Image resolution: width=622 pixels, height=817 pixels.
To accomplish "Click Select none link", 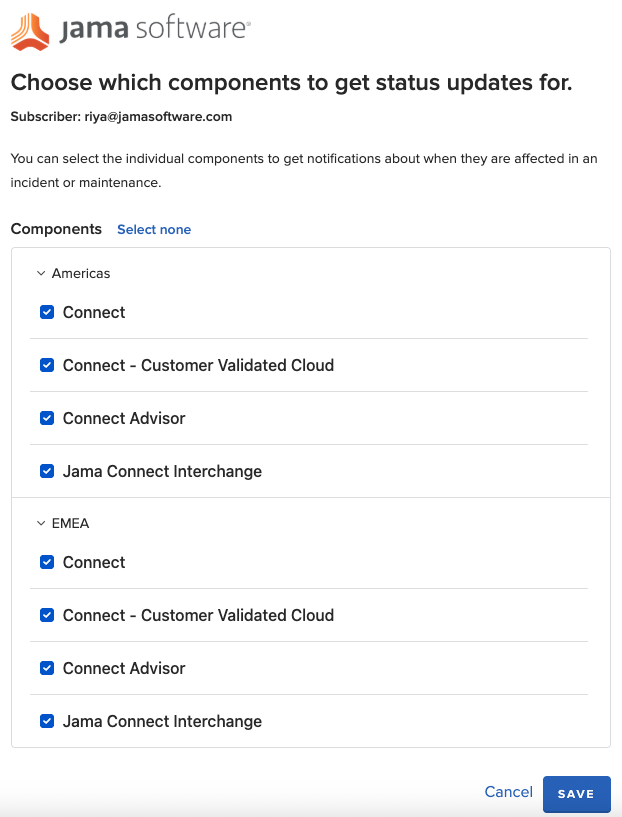I will 154,230.
